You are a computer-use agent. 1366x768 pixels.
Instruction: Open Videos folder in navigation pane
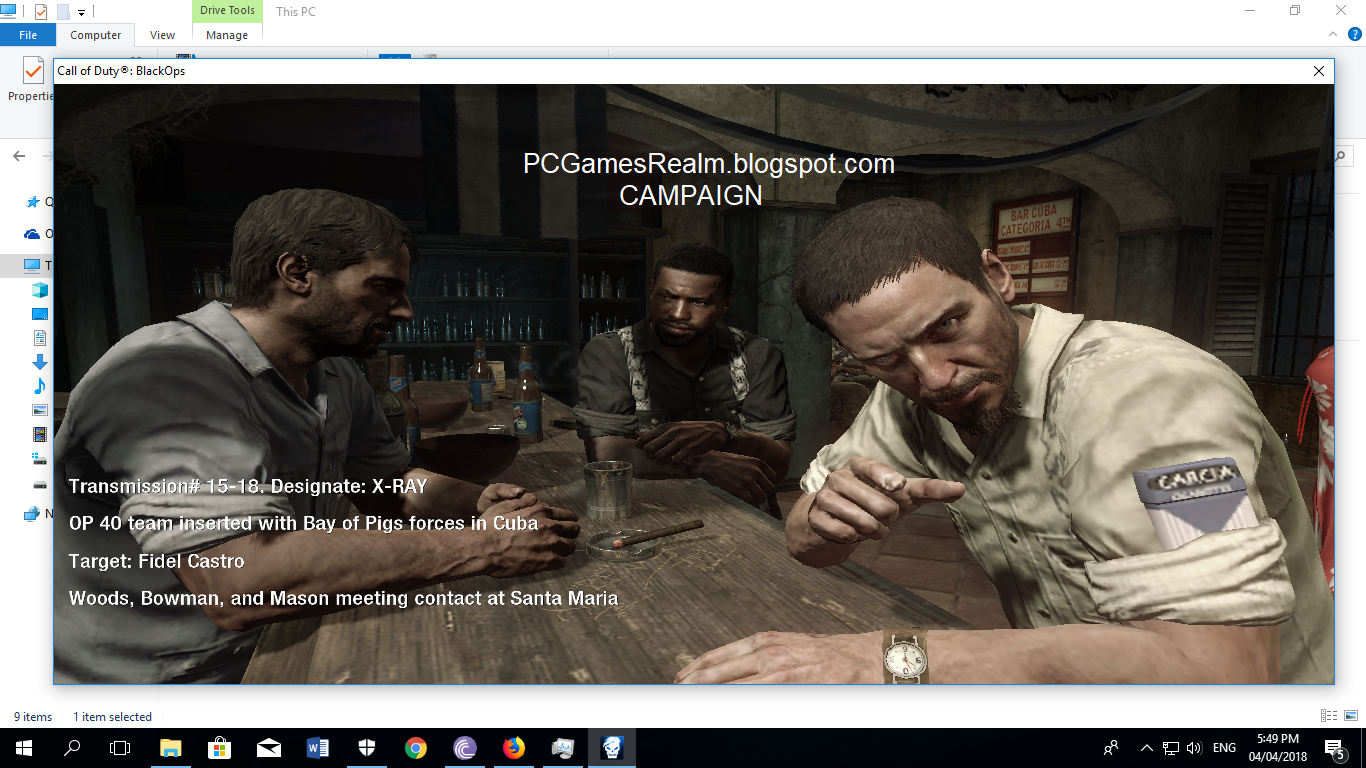pyautogui.click(x=40, y=434)
